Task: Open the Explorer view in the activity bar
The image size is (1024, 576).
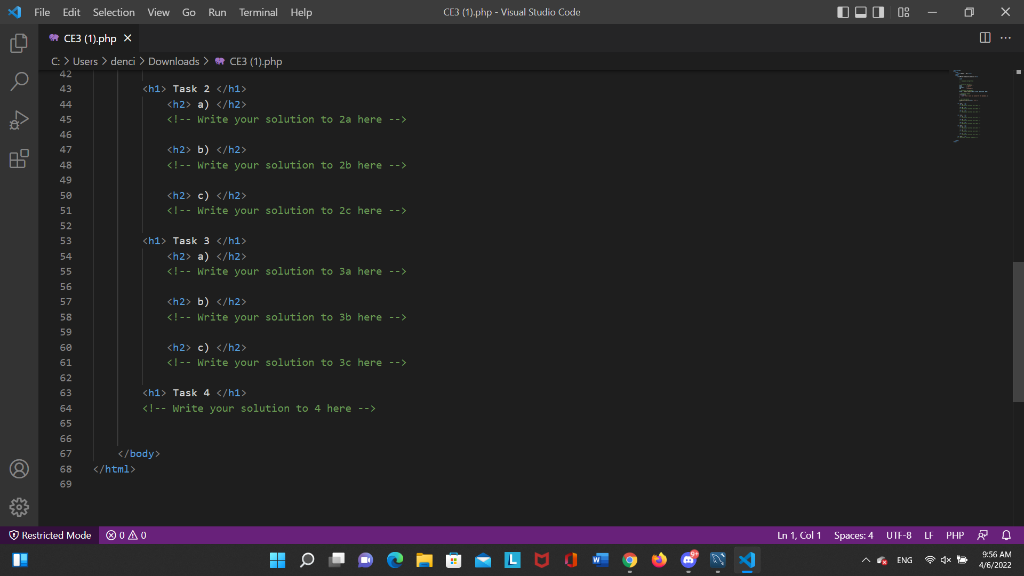Action: coord(18,44)
